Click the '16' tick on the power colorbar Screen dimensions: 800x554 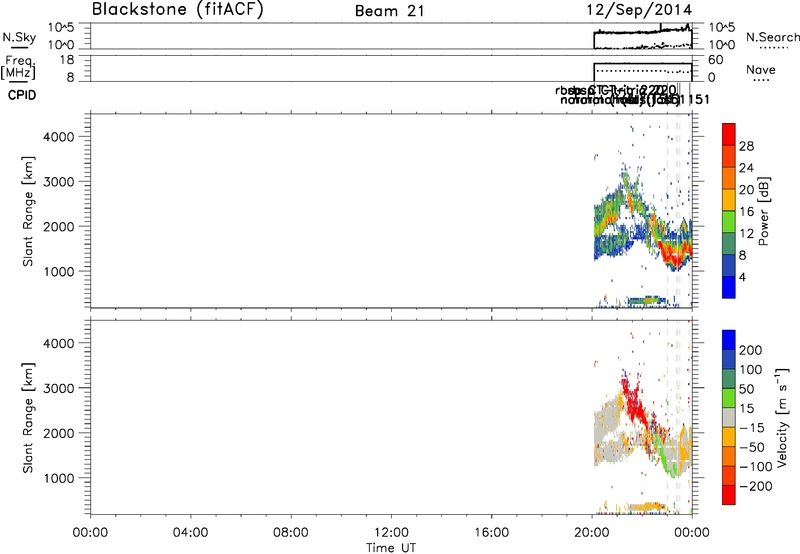(746, 212)
